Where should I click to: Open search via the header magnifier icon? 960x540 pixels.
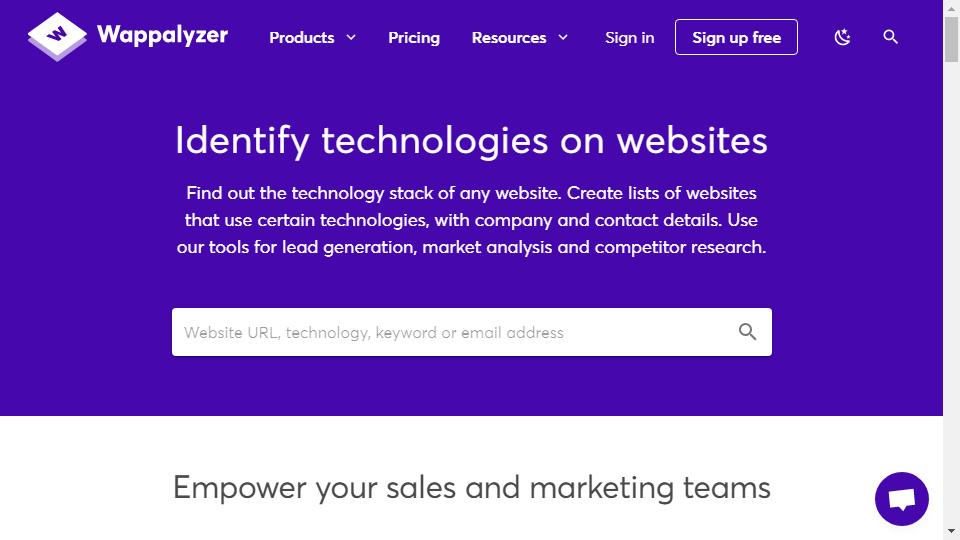[890, 37]
